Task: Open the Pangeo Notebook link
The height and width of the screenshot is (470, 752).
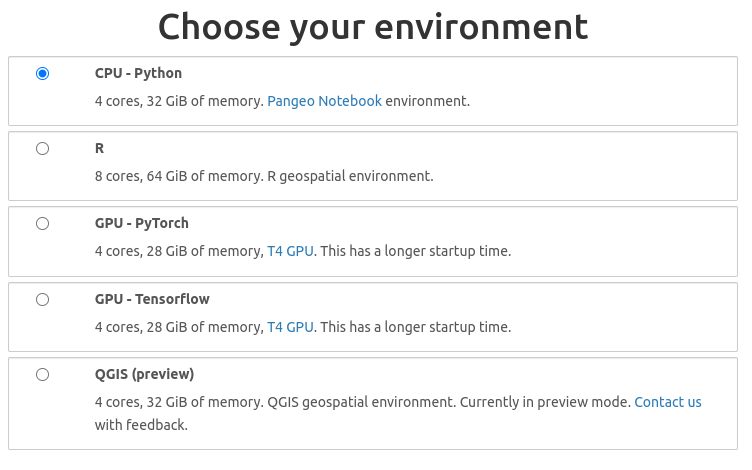Action: coord(324,101)
